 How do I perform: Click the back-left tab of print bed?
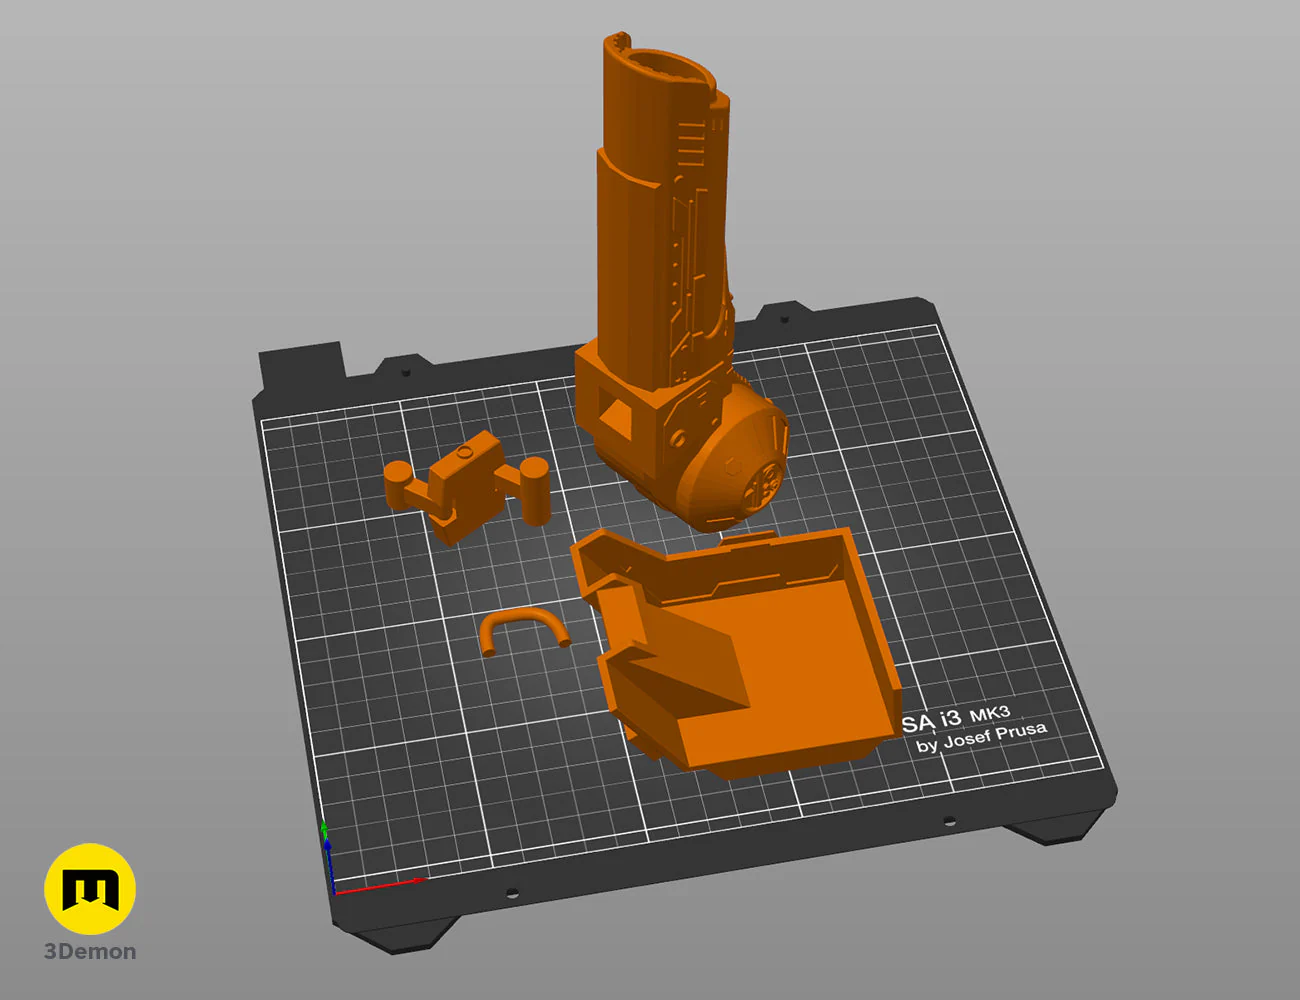tap(301, 364)
